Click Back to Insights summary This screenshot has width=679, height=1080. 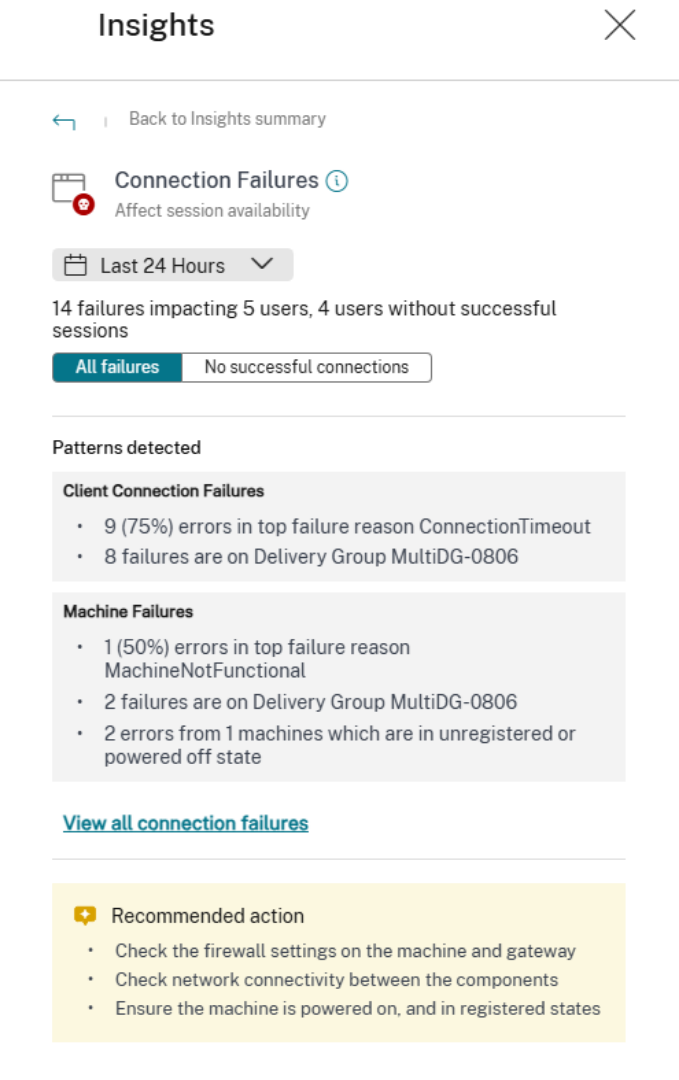226,119
